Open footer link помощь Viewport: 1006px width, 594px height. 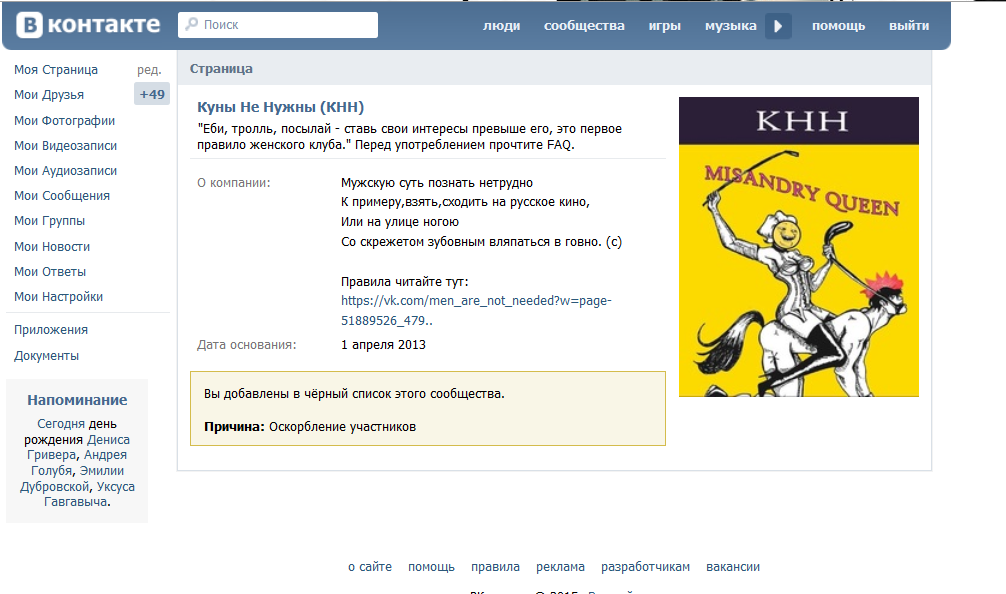click(431, 567)
